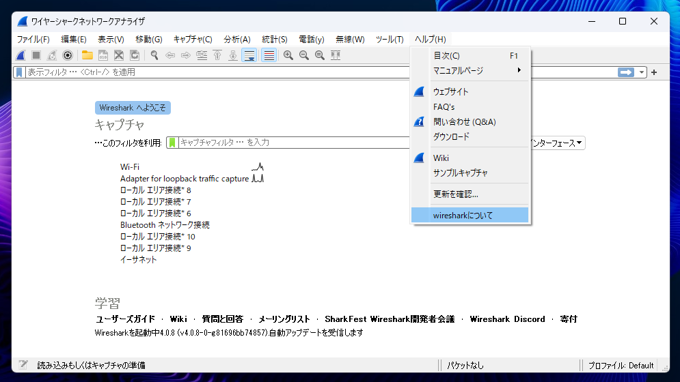Viewport: 680px width, 382px height.
Task: Open the 移動(G) menu
Action: (x=149, y=39)
